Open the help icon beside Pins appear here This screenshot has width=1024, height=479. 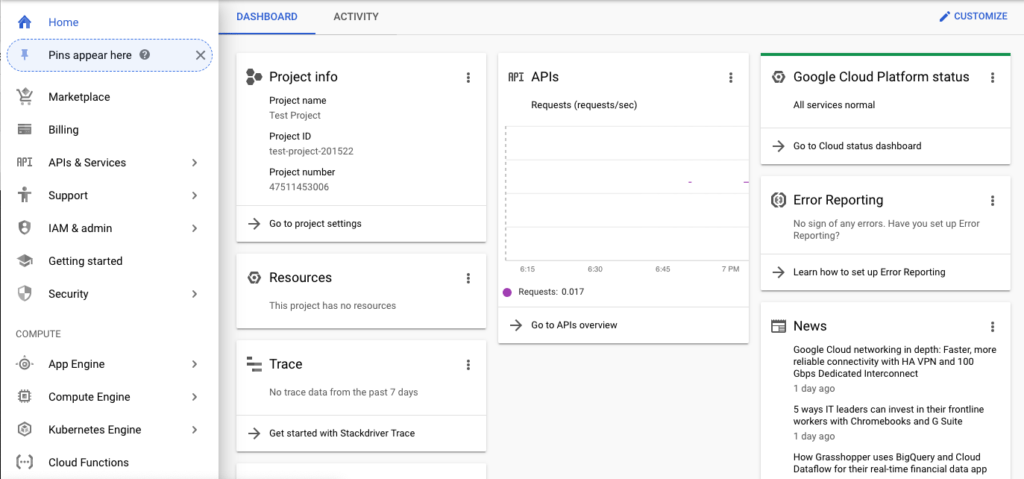[x=145, y=55]
